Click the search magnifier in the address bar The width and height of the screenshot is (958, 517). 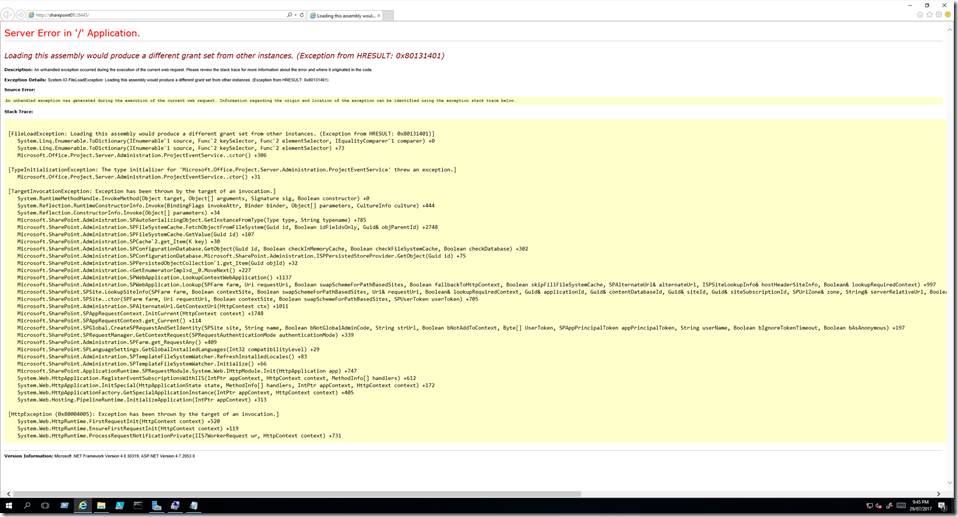pyautogui.click(x=289, y=15)
